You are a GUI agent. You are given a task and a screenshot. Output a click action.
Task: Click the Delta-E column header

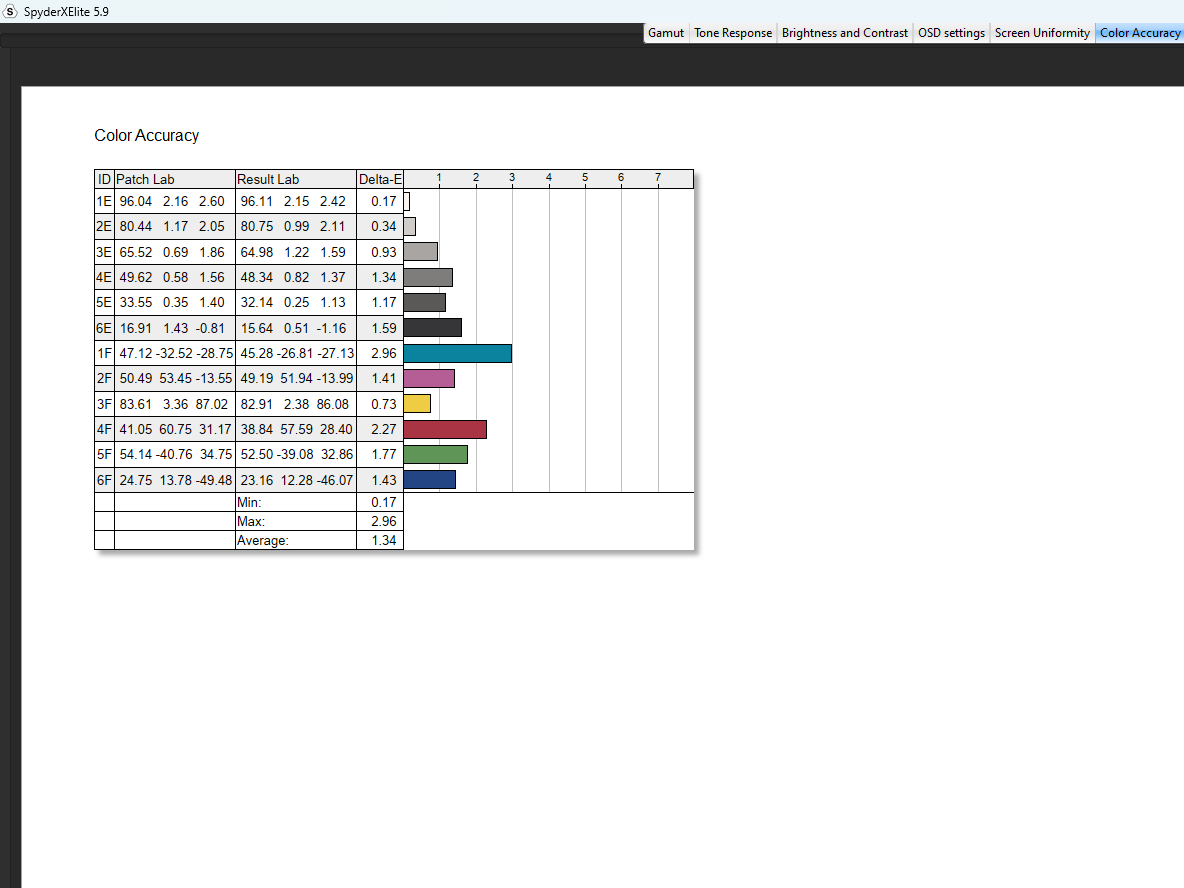380,179
